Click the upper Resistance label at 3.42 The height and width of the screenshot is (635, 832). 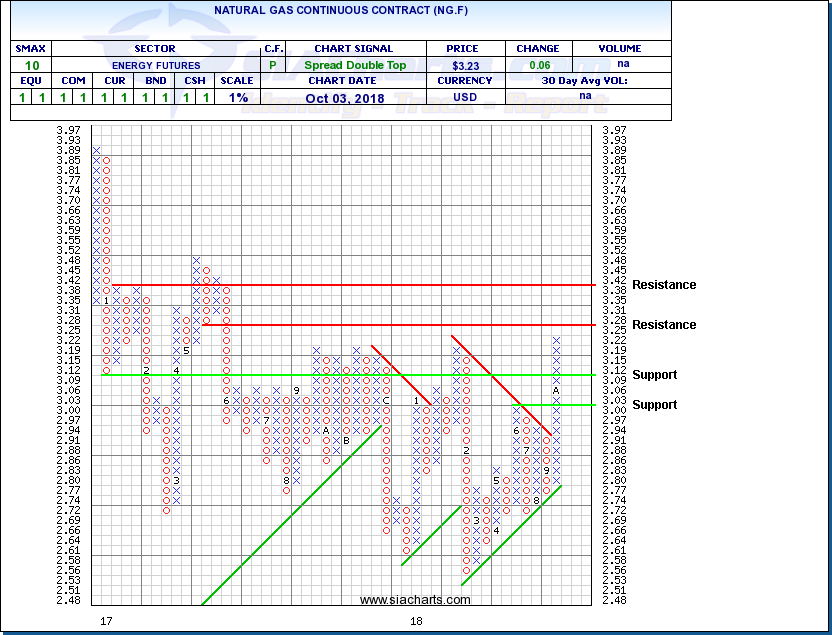coord(663,285)
